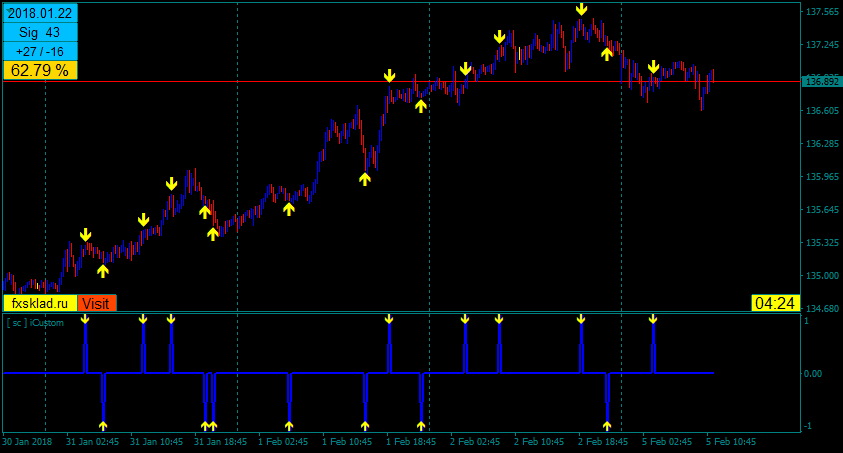
Task: Click the 135.645 price axis label
Action: click(823, 210)
